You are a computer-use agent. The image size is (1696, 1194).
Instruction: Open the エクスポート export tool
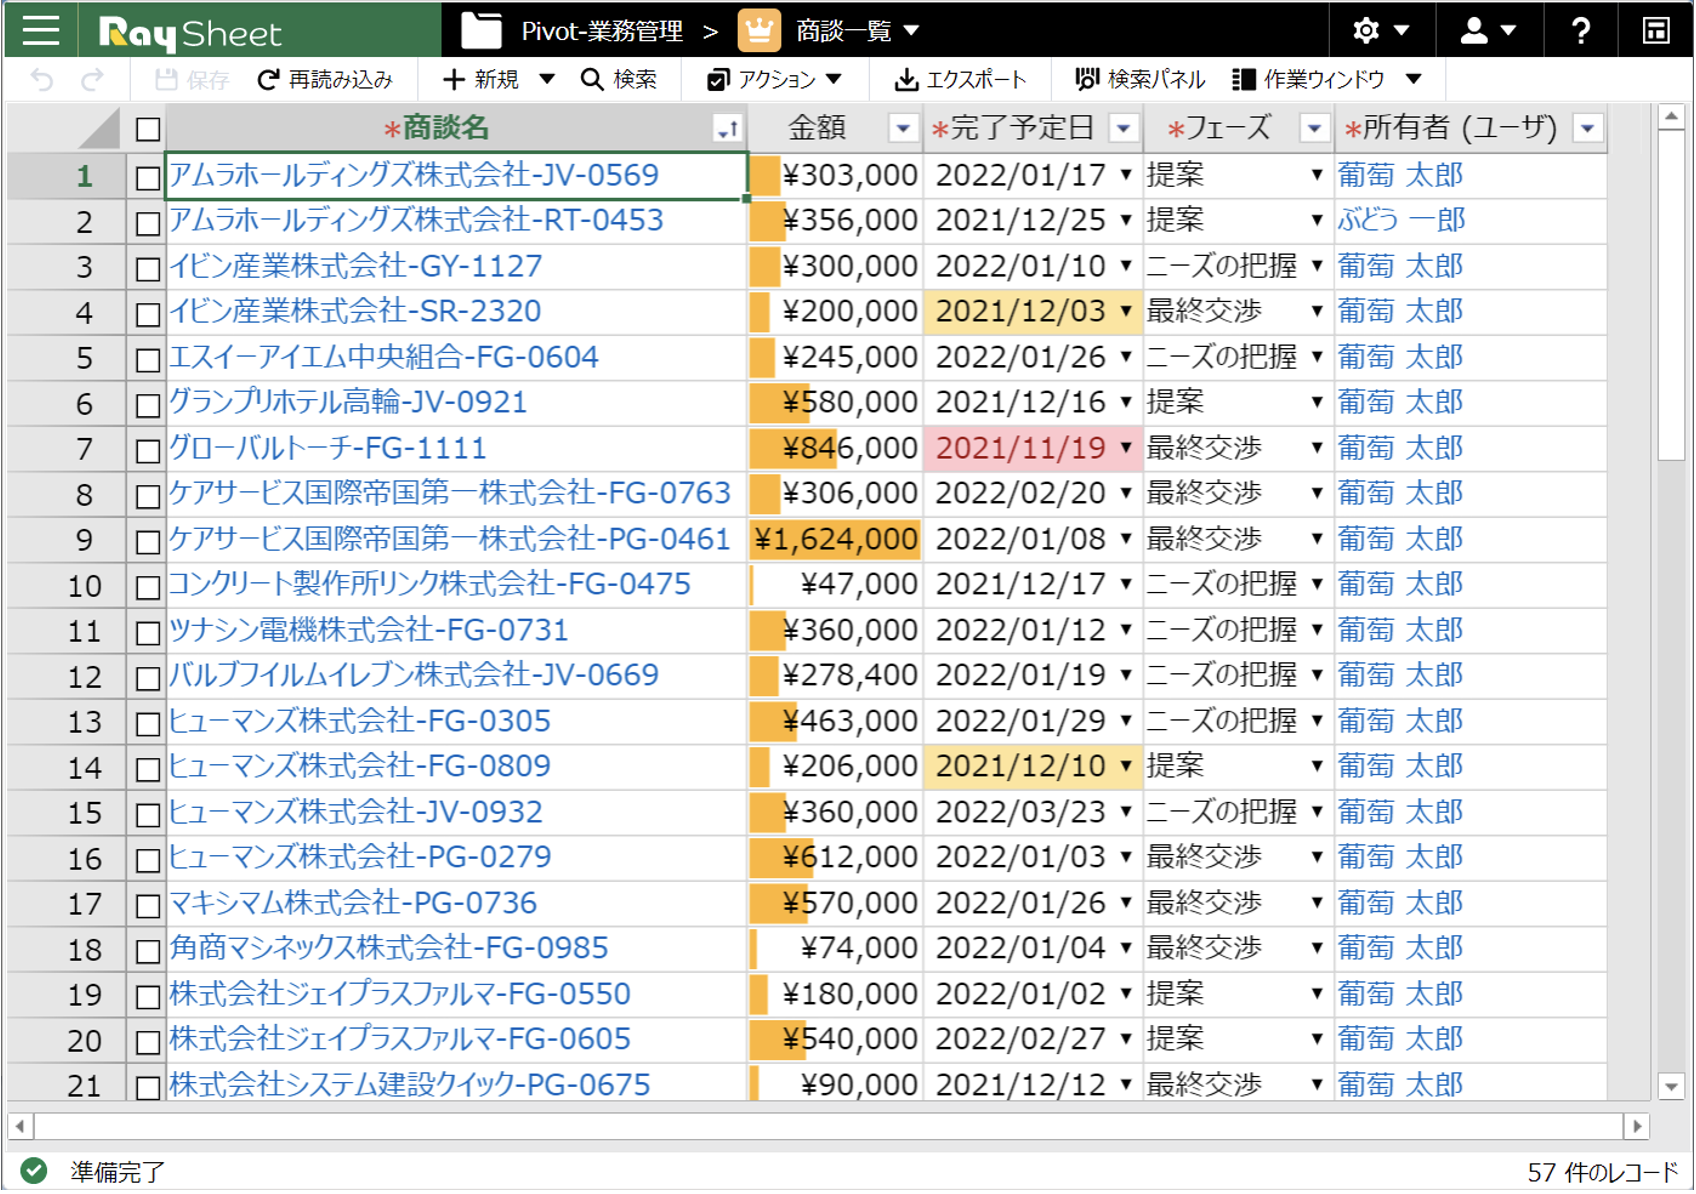tap(960, 79)
